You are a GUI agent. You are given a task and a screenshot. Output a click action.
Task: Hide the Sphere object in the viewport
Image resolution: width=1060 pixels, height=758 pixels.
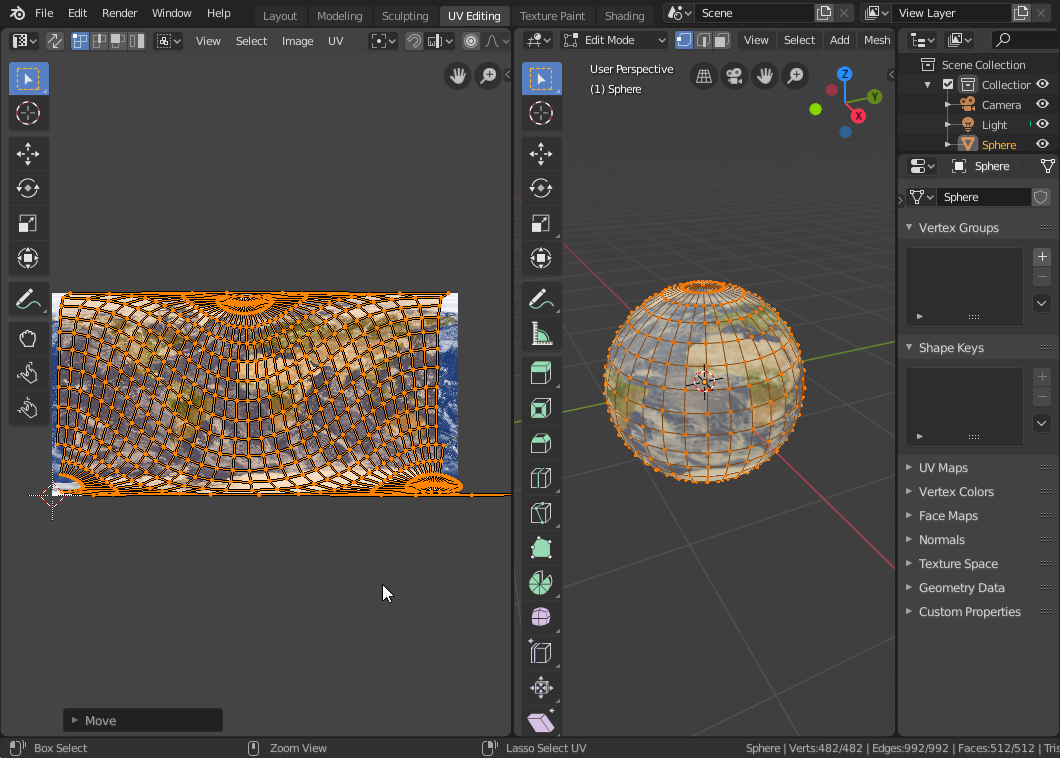tap(1042, 144)
